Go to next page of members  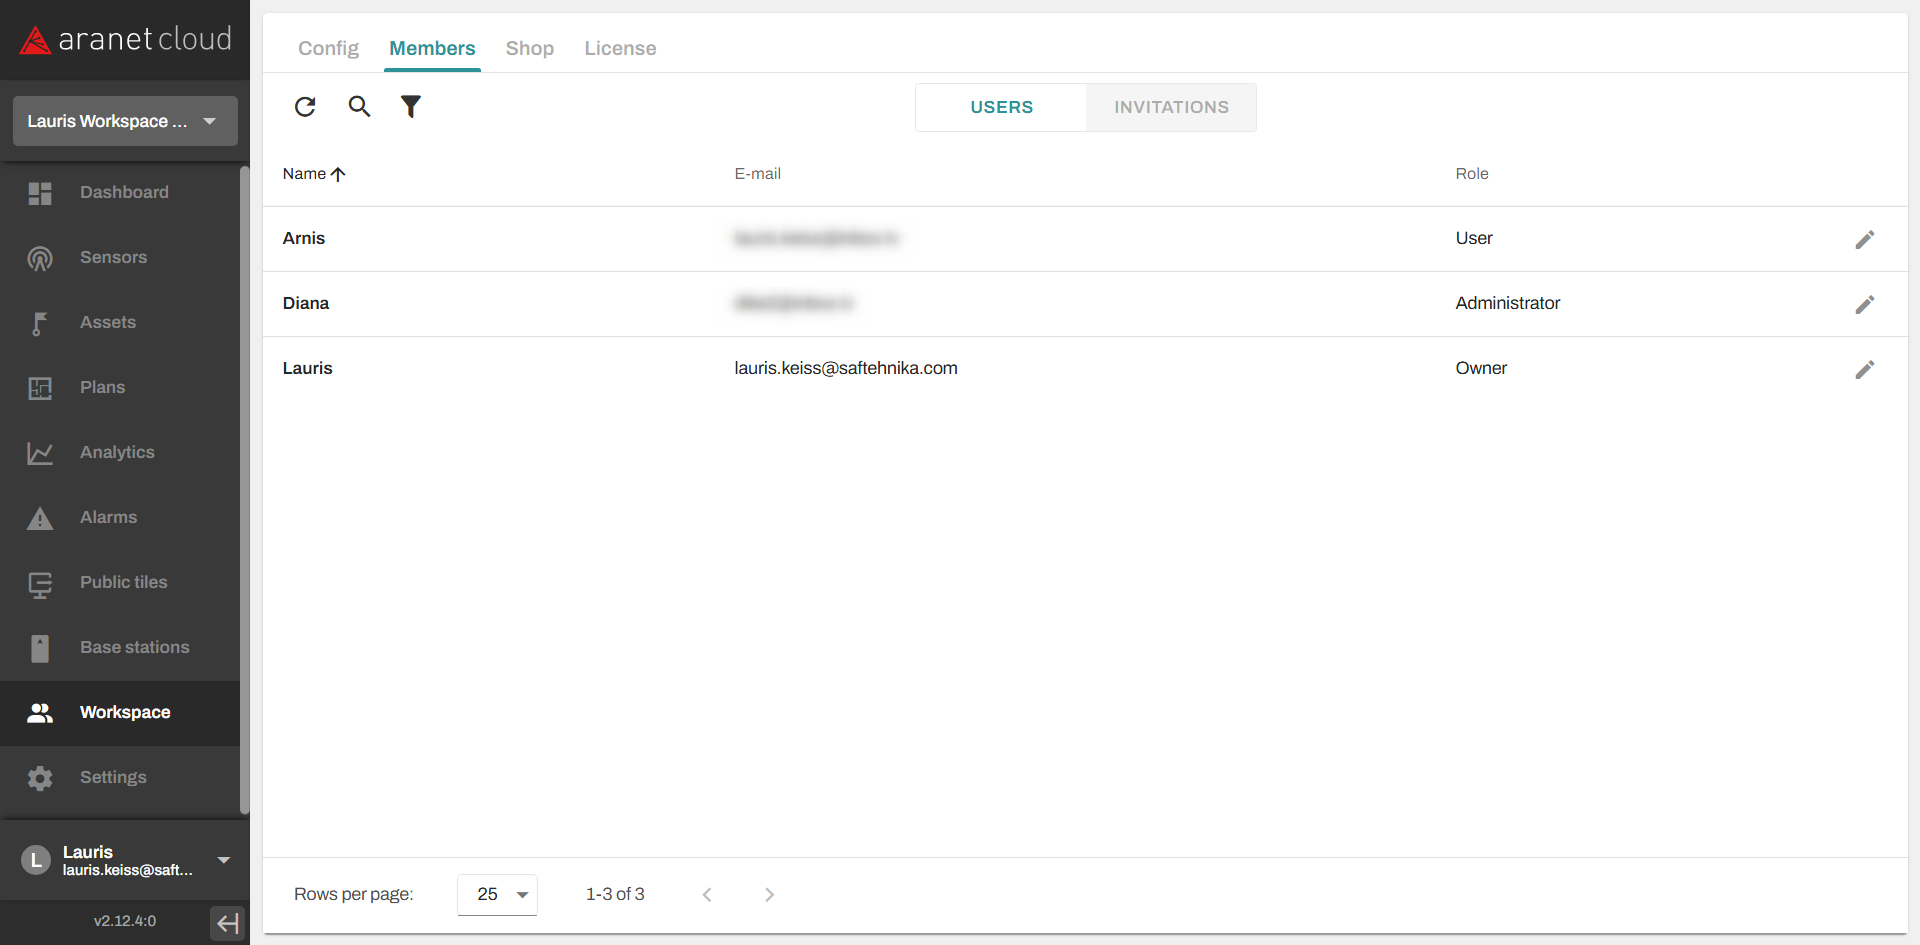pyautogui.click(x=769, y=895)
